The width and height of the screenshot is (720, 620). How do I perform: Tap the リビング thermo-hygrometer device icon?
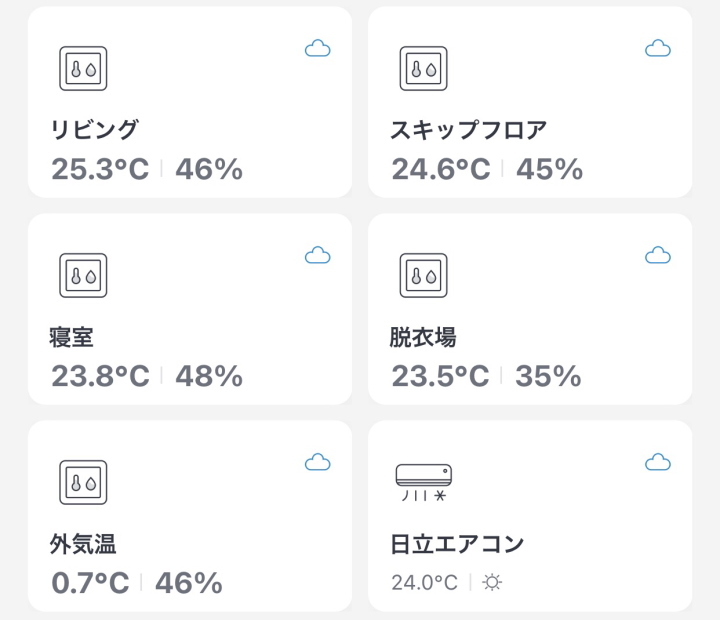[x=83, y=68]
